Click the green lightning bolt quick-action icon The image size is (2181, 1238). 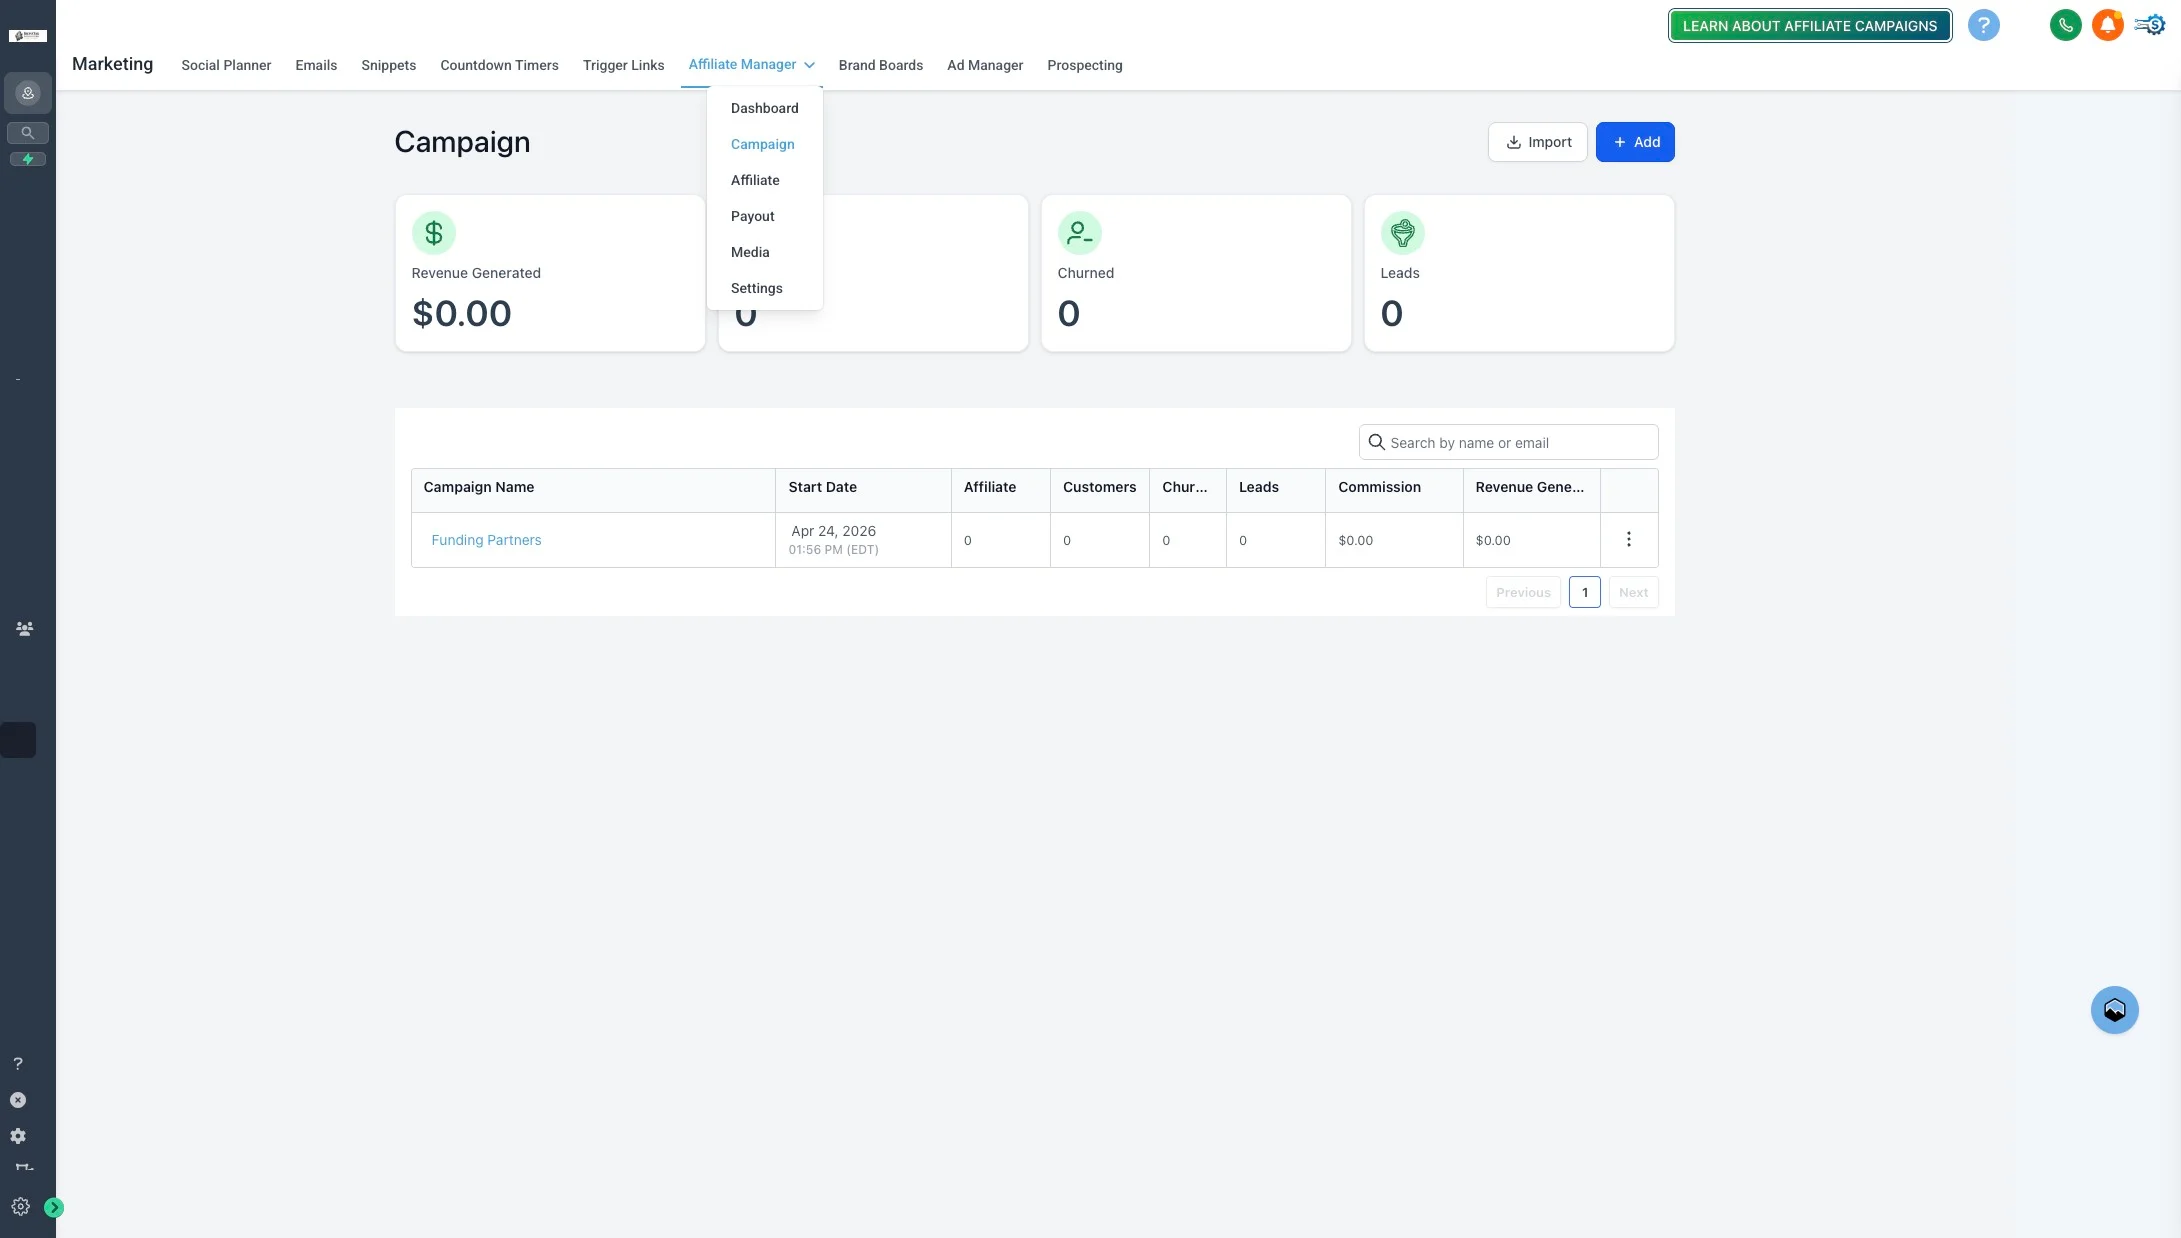point(28,159)
